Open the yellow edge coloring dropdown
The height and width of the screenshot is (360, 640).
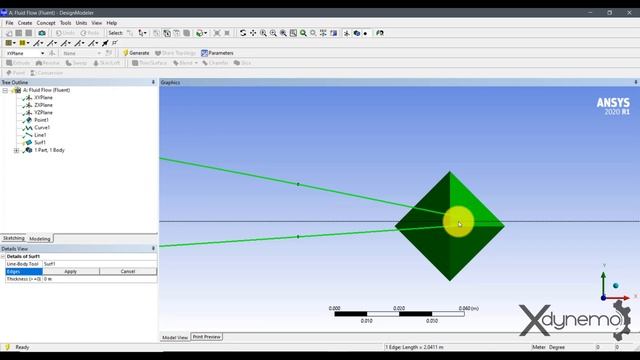coord(24,43)
